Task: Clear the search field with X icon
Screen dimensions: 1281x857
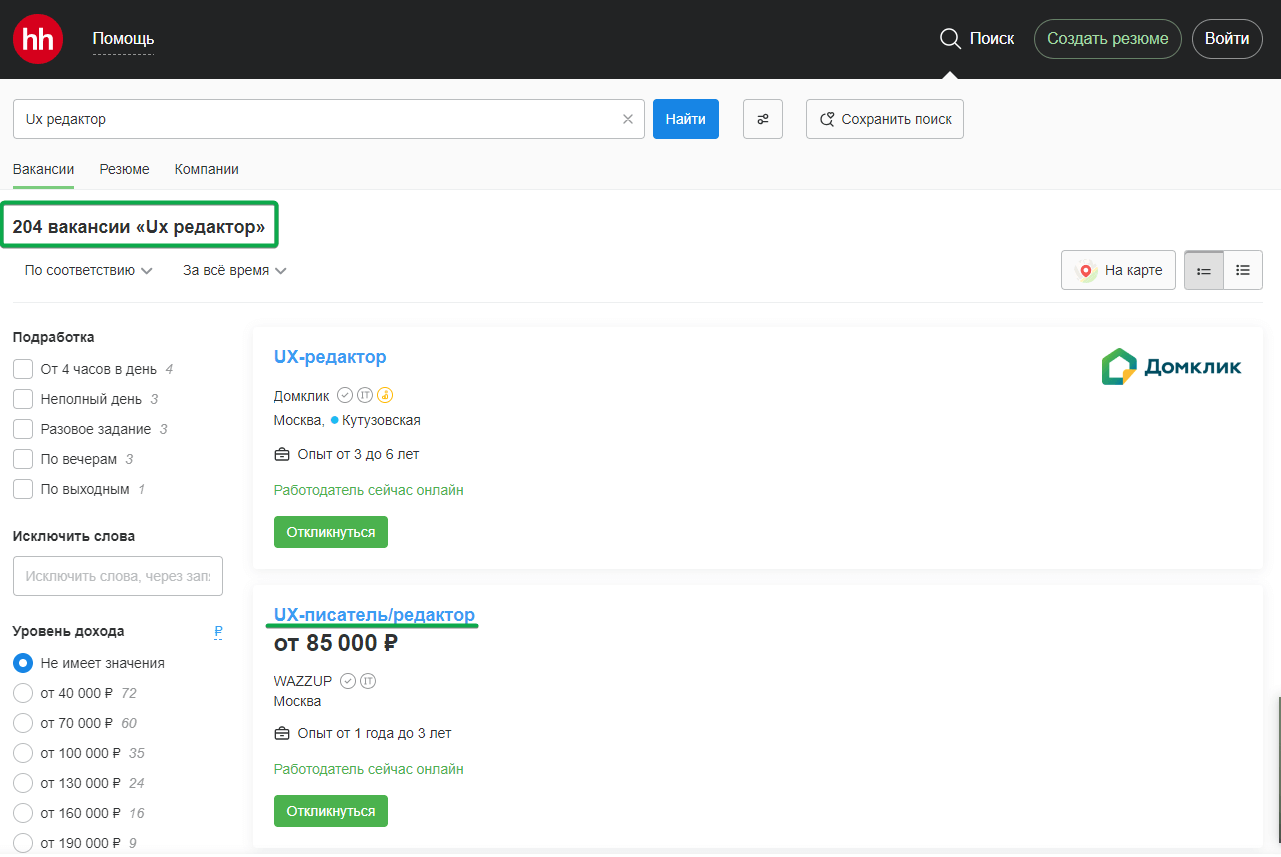Action: pos(628,119)
